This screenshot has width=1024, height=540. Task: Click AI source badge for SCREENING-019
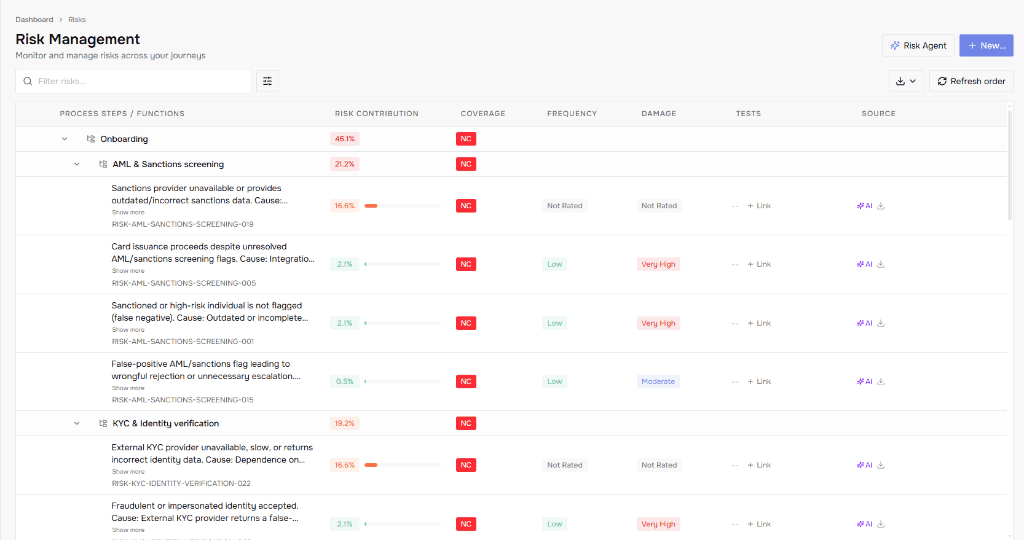(x=864, y=206)
